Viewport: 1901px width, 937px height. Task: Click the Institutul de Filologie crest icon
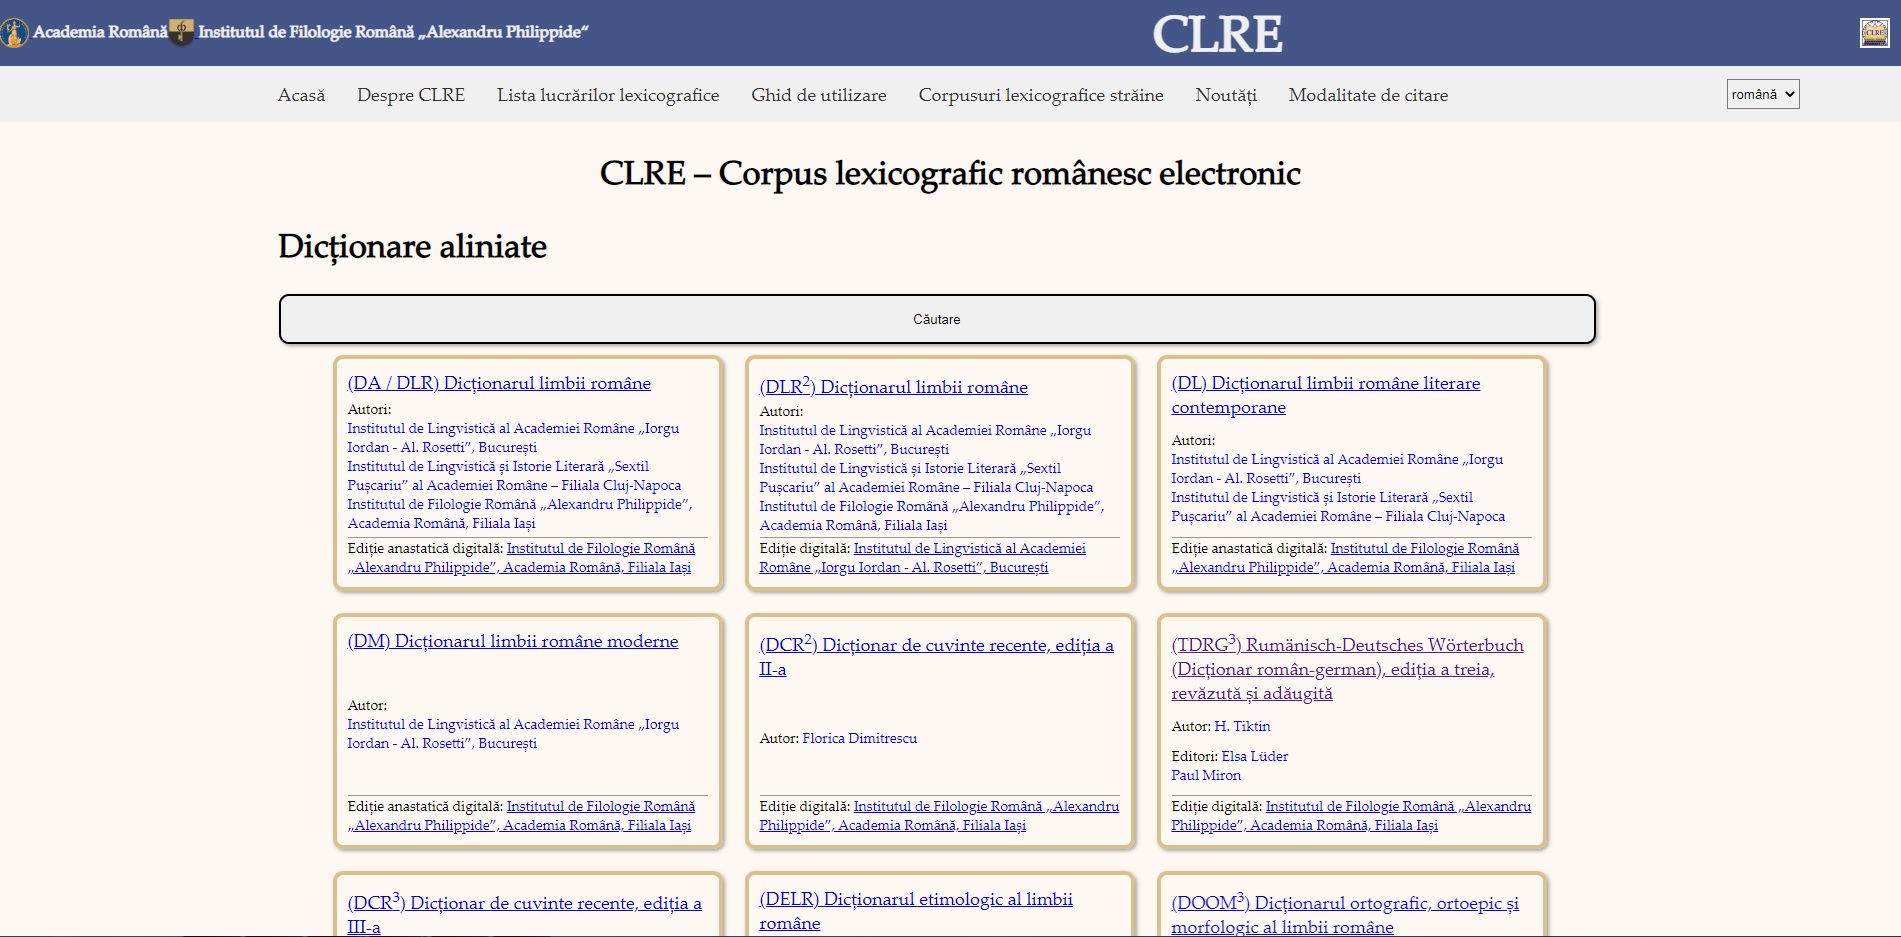click(181, 32)
